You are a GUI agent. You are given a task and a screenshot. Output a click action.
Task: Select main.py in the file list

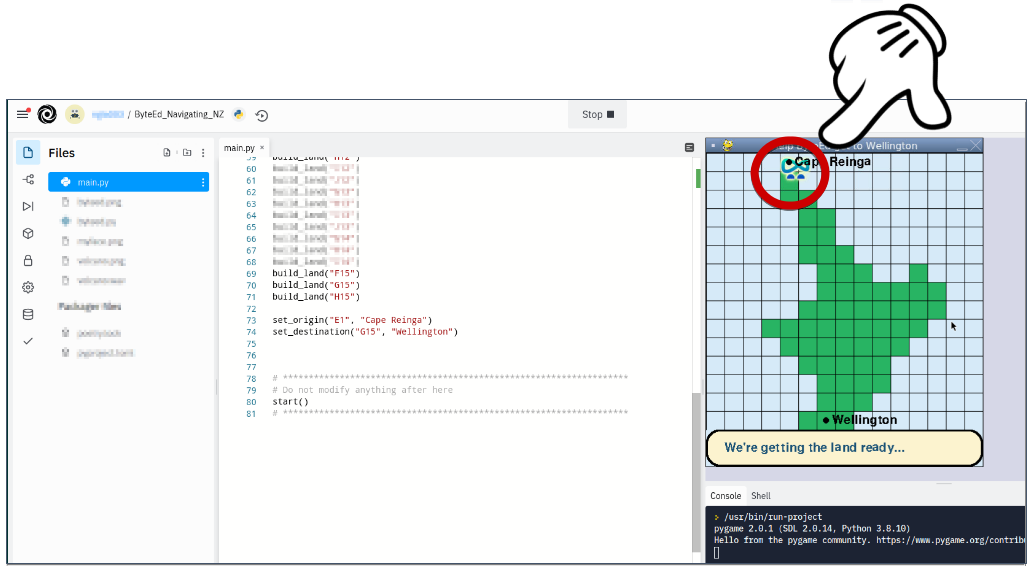[x=128, y=182]
